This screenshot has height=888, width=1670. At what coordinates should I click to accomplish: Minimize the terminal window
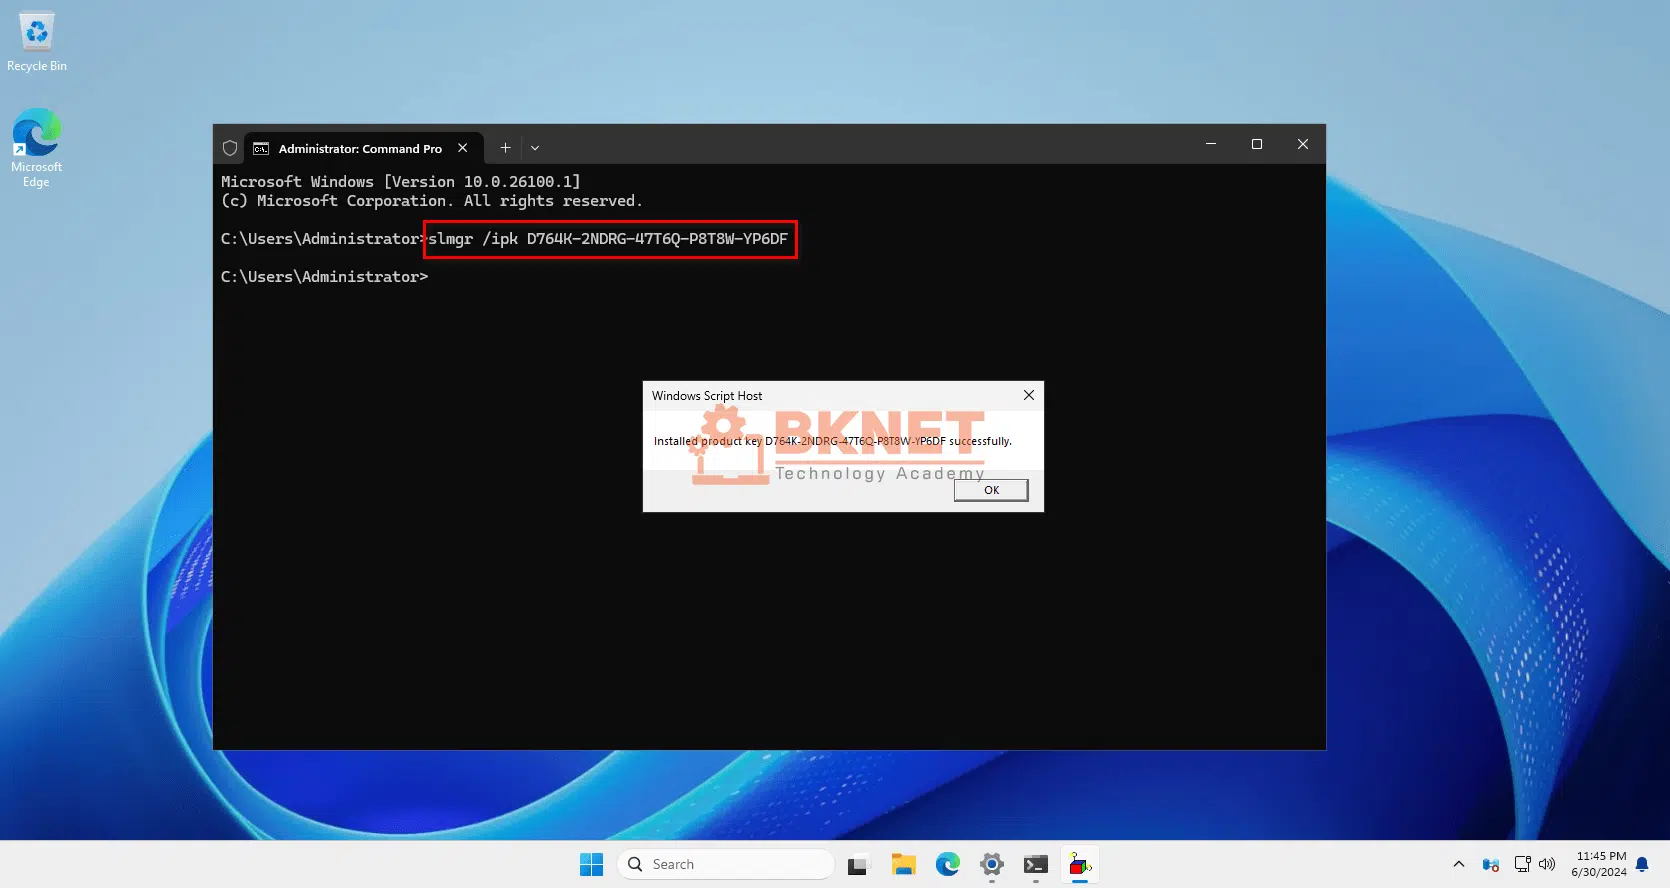tap(1211, 144)
